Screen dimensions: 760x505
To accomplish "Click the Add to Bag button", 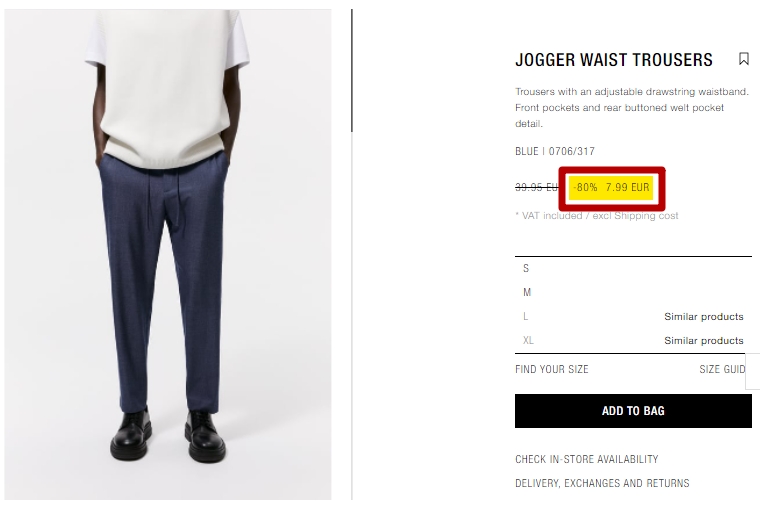I will (x=633, y=411).
